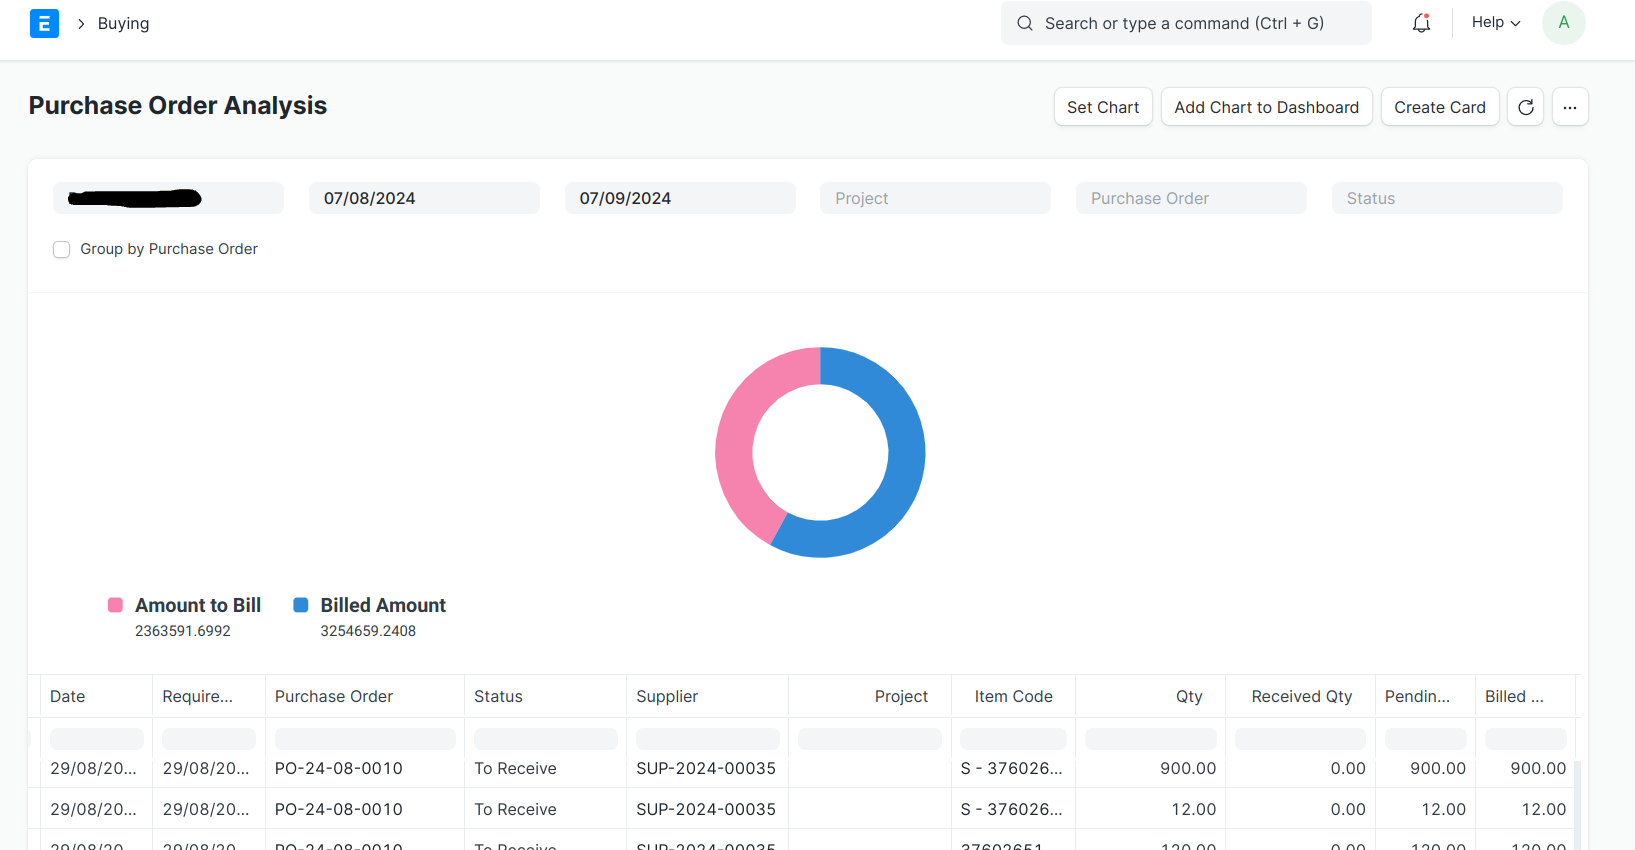
Task: Open the Status filter field
Action: coord(1447,198)
